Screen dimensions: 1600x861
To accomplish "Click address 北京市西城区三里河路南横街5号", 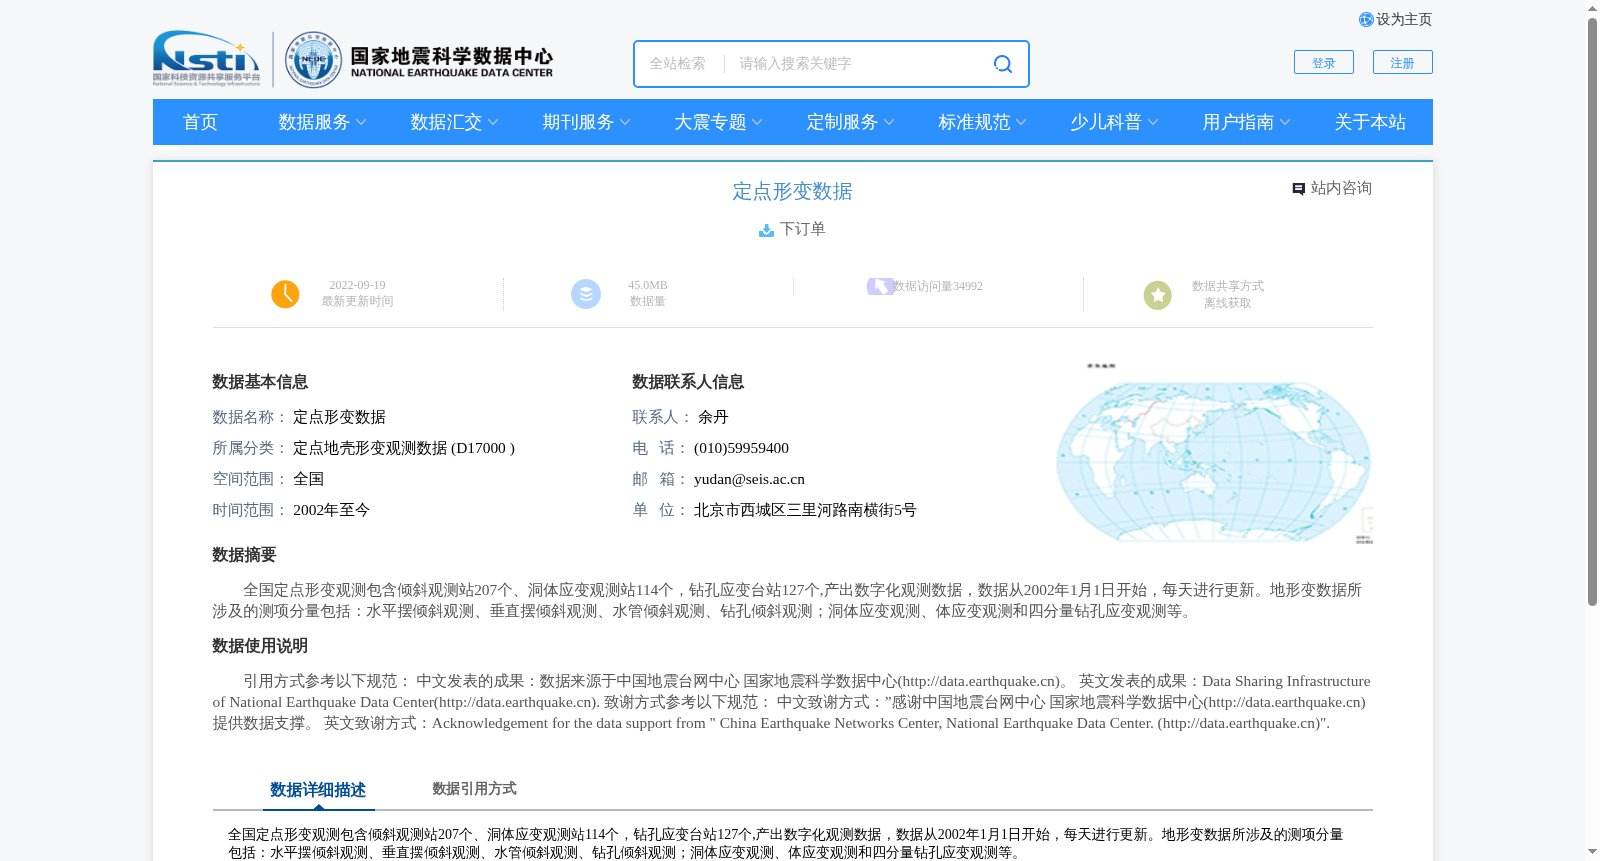I will [805, 510].
